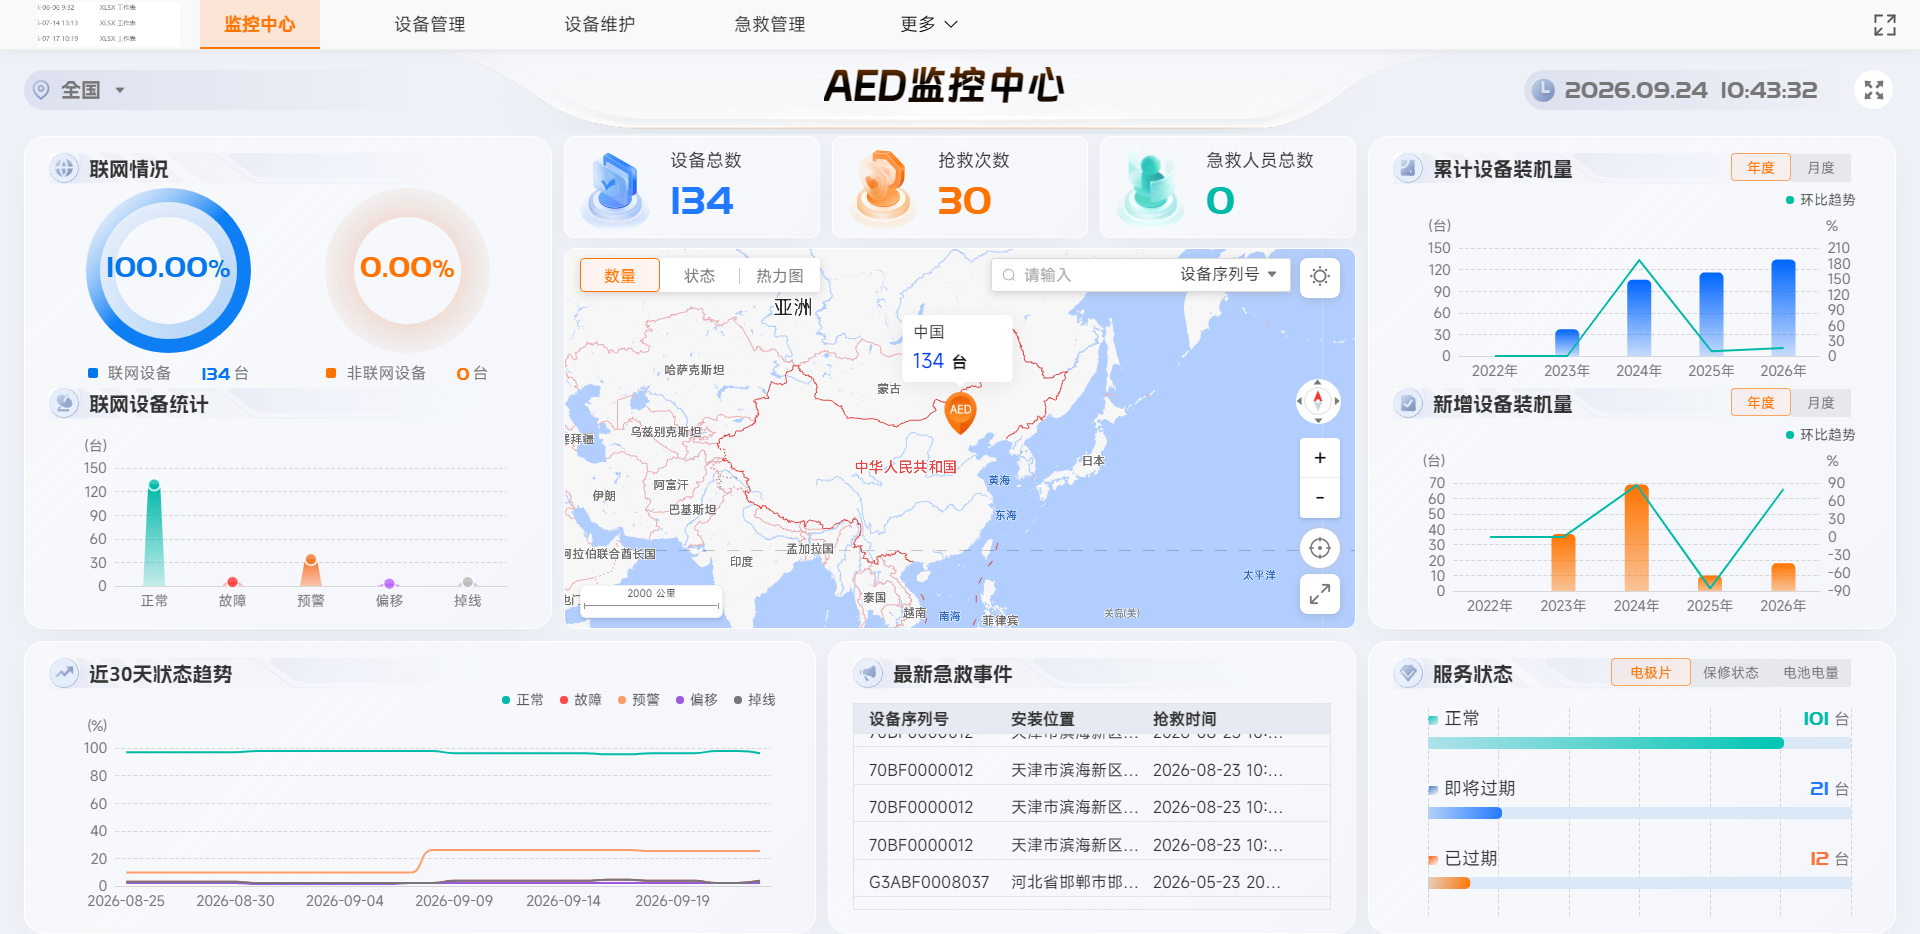The image size is (1920, 934).
Task: Open the 监控中心 tab
Action: tap(260, 24)
